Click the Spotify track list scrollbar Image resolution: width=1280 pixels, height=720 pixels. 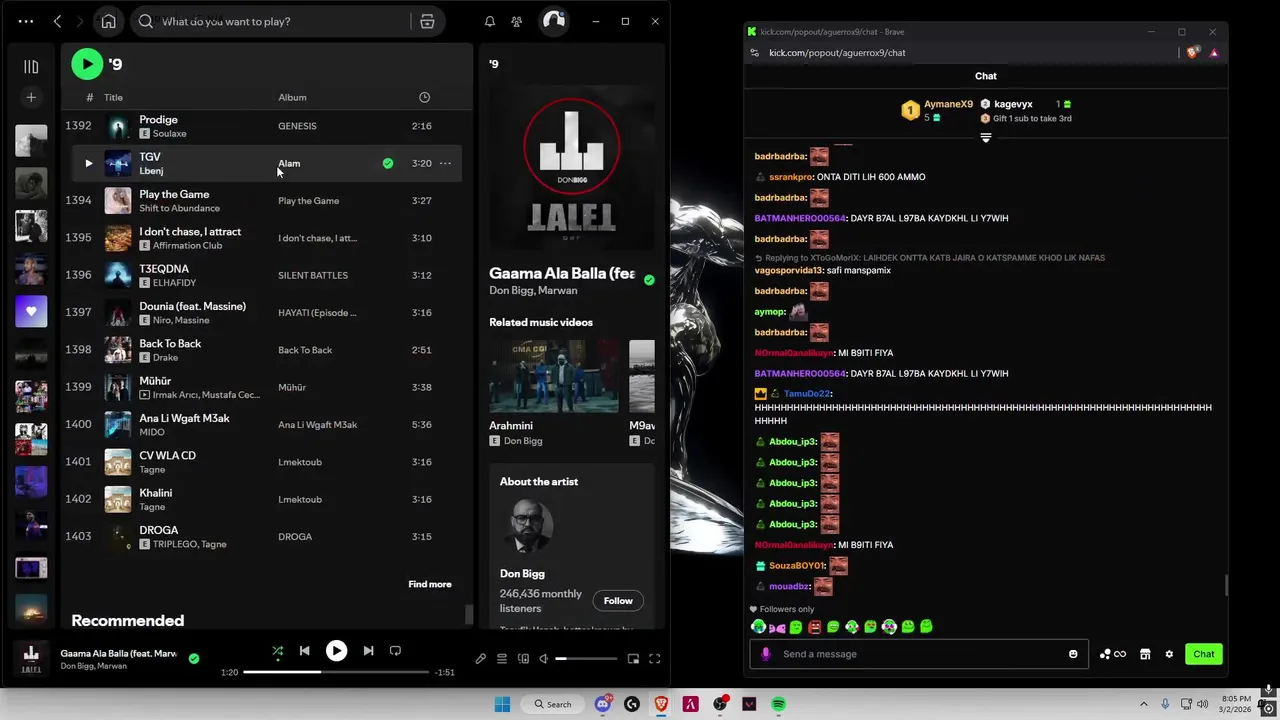point(468,615)
